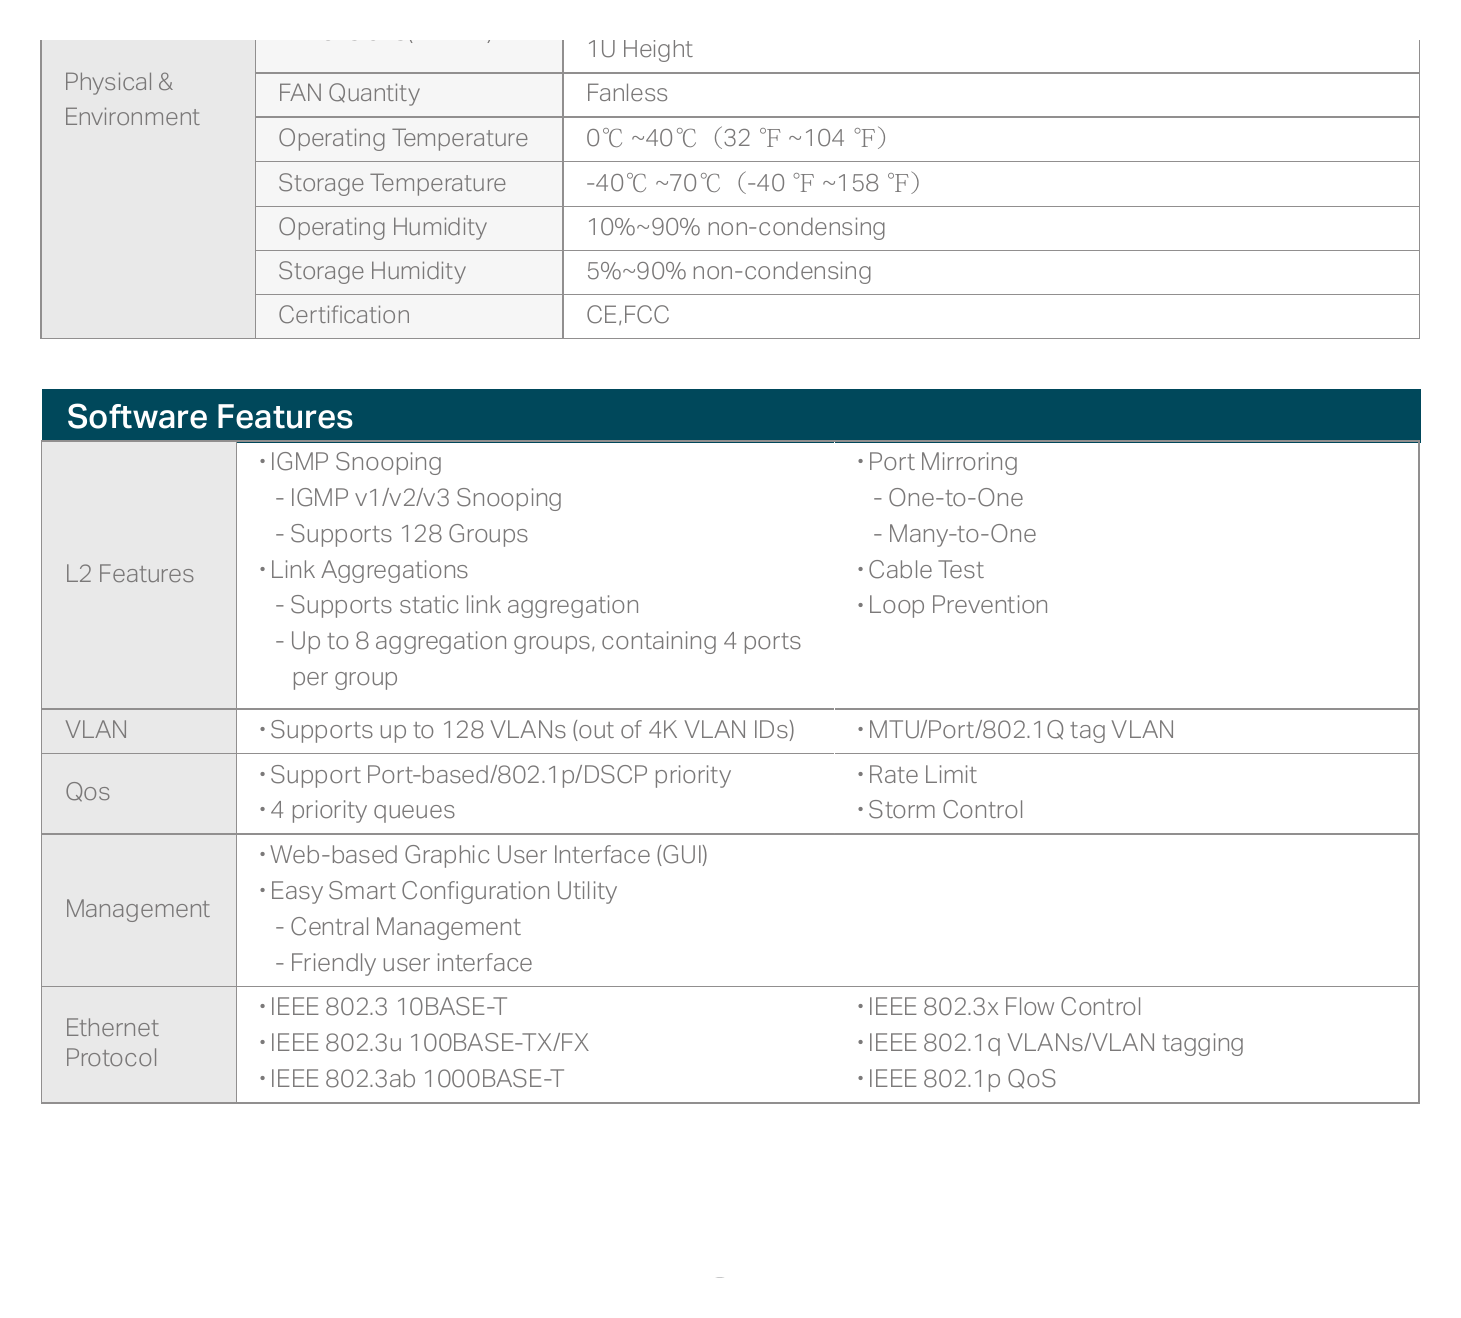
Task: Click the L2 Features row label
Action: pos(130,574)
